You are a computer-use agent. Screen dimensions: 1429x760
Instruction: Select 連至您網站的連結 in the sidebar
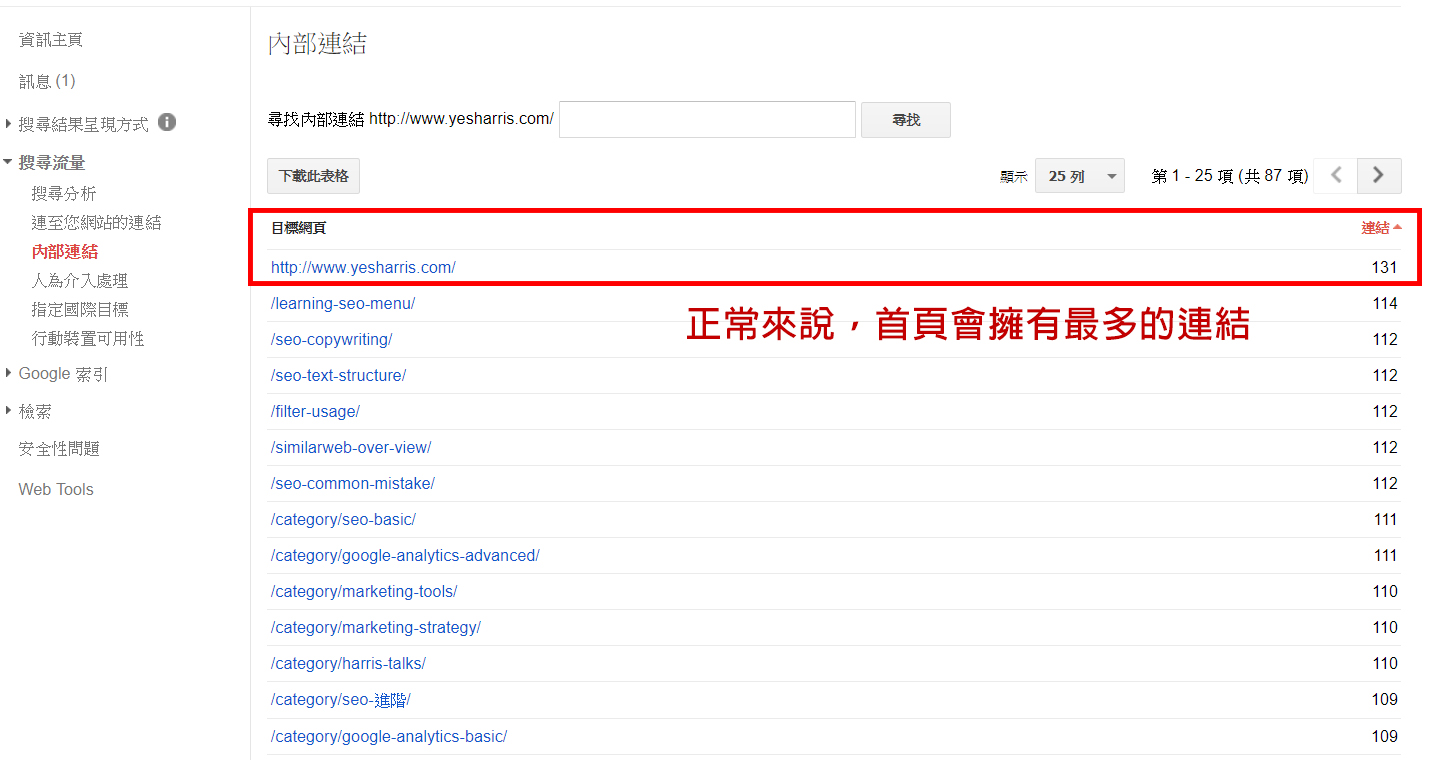[x=96, y=223]
